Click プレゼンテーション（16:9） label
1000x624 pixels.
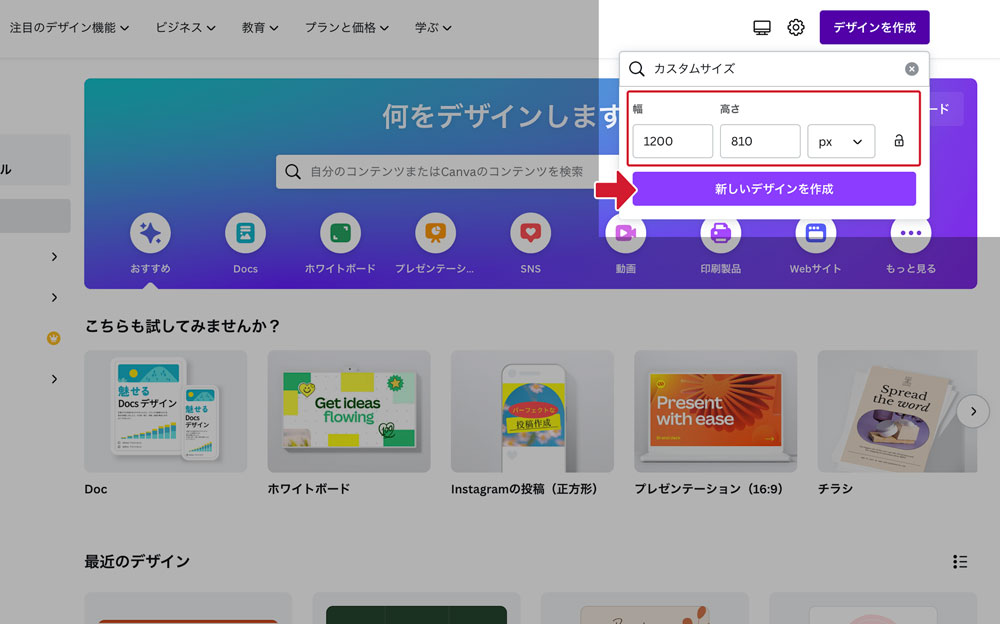tap(709, 489)
